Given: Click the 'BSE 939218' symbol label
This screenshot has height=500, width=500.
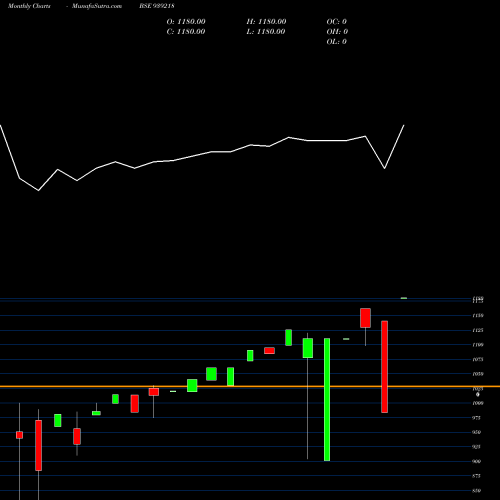Looking at the screenshot, I should pyautogui.click(x=157, y=6).
